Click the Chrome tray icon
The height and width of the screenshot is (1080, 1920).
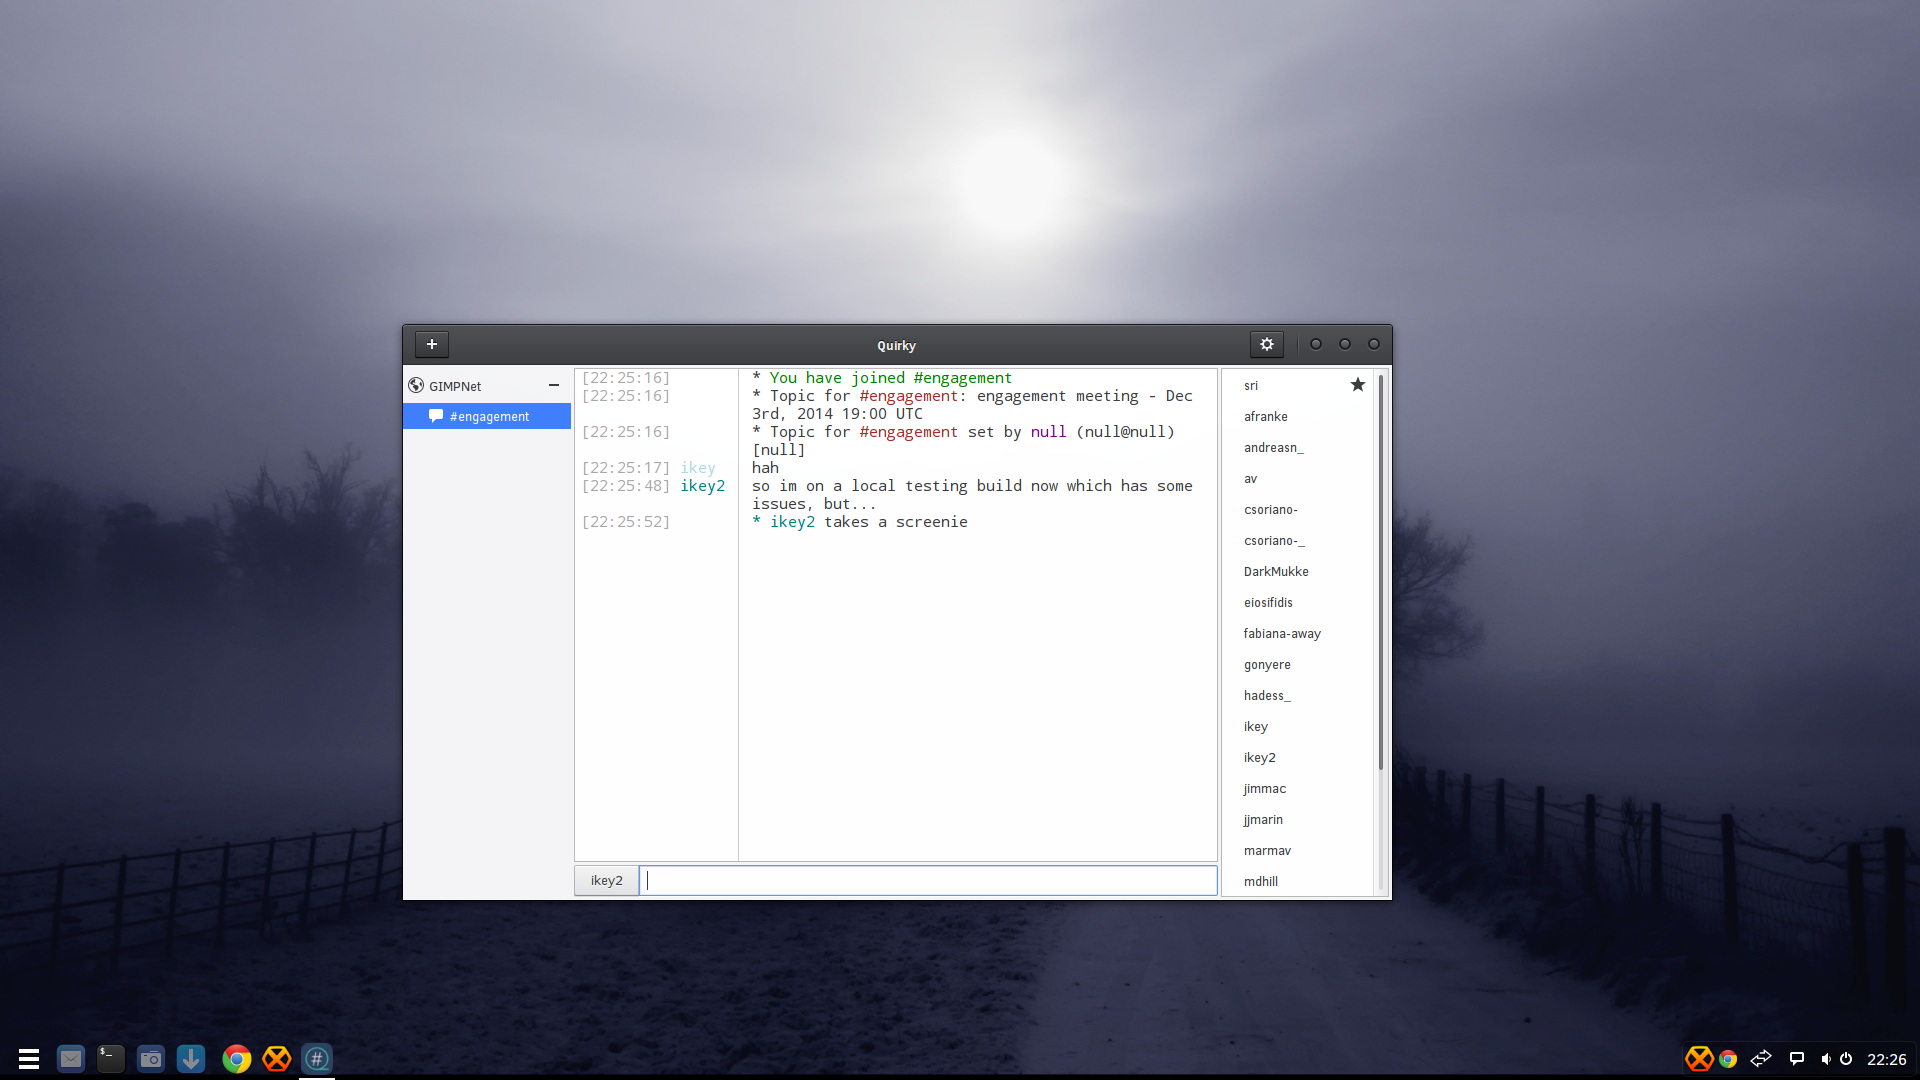[1727, 1059]
